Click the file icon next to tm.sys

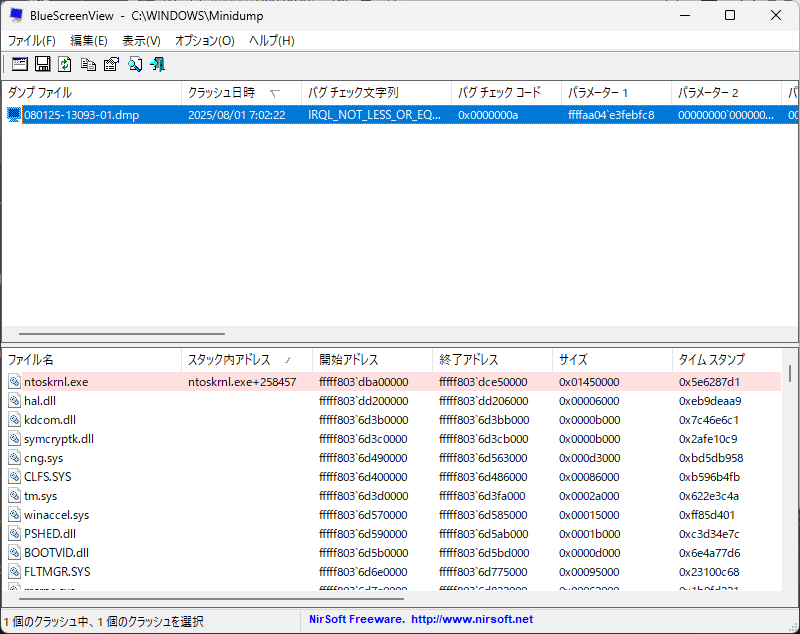[x=14, y=496]
